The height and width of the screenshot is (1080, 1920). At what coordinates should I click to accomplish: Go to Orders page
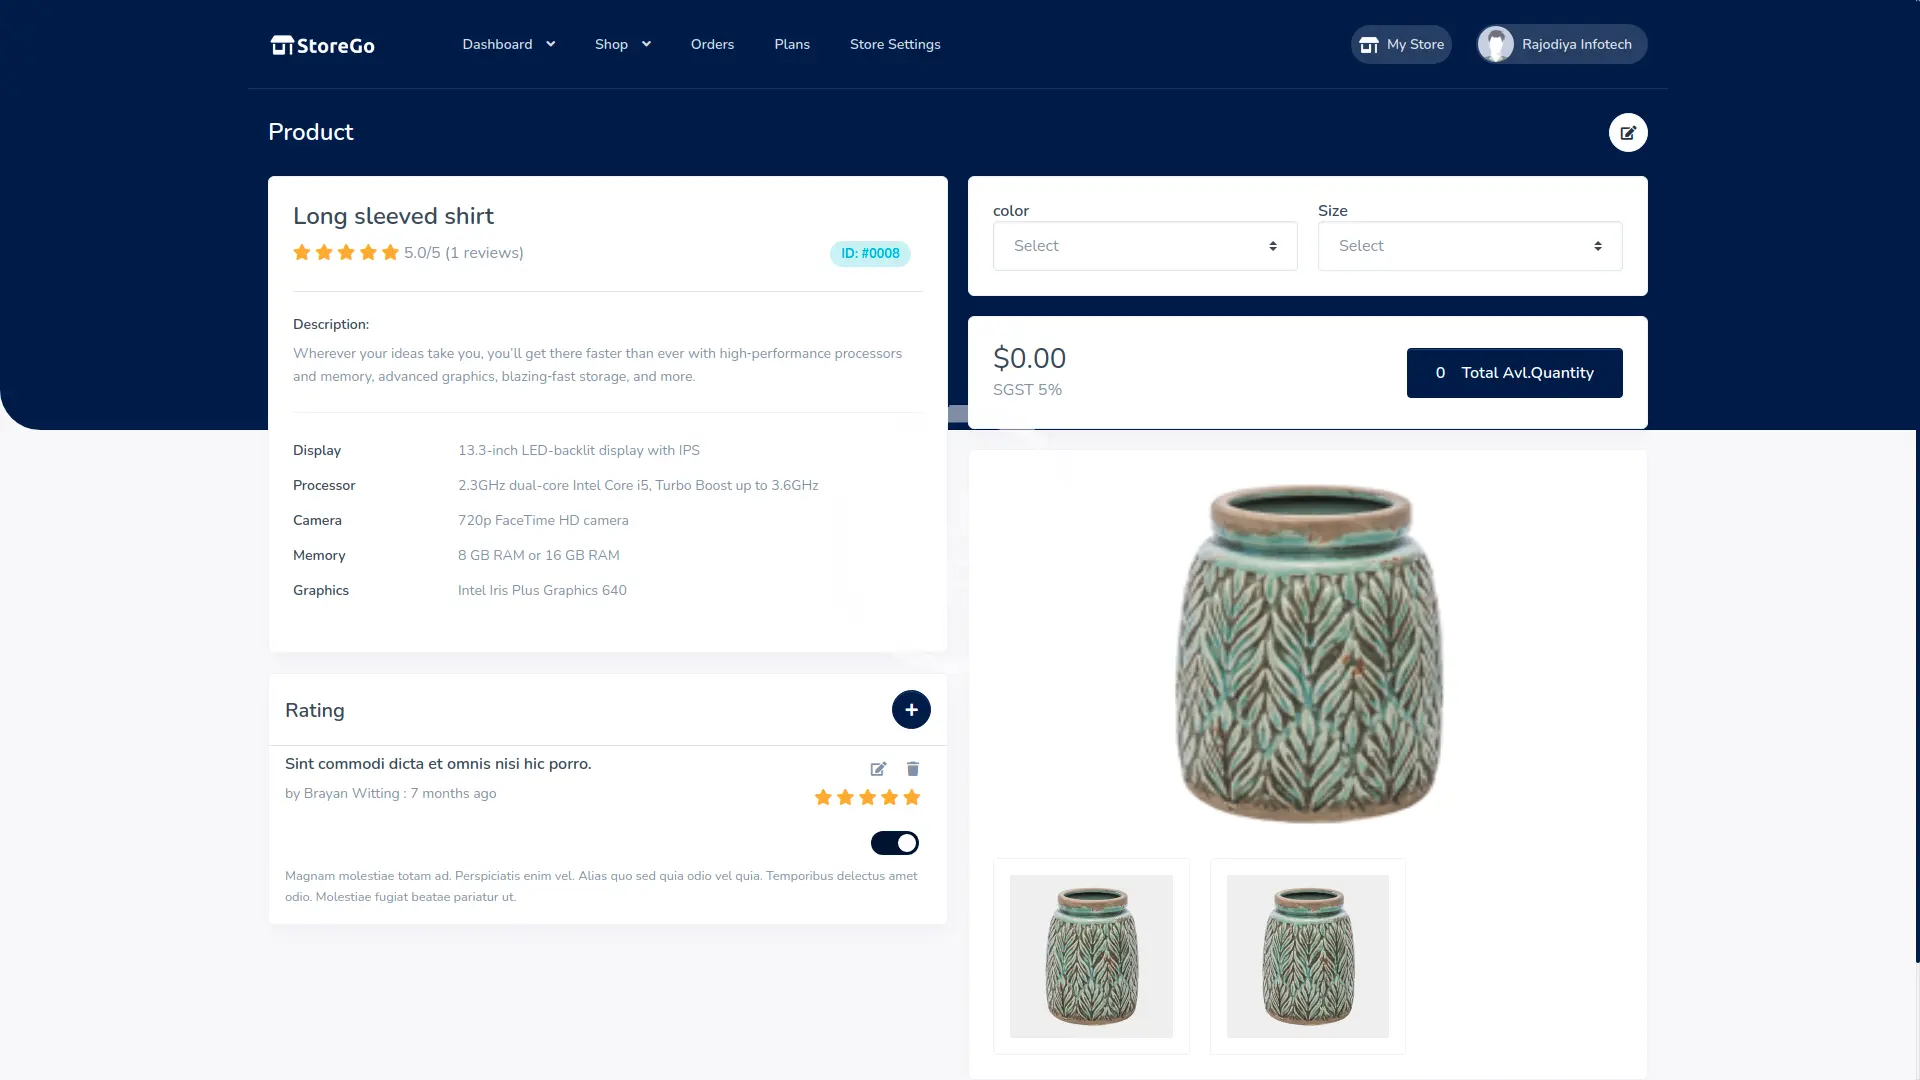click(x=712, y=44)
